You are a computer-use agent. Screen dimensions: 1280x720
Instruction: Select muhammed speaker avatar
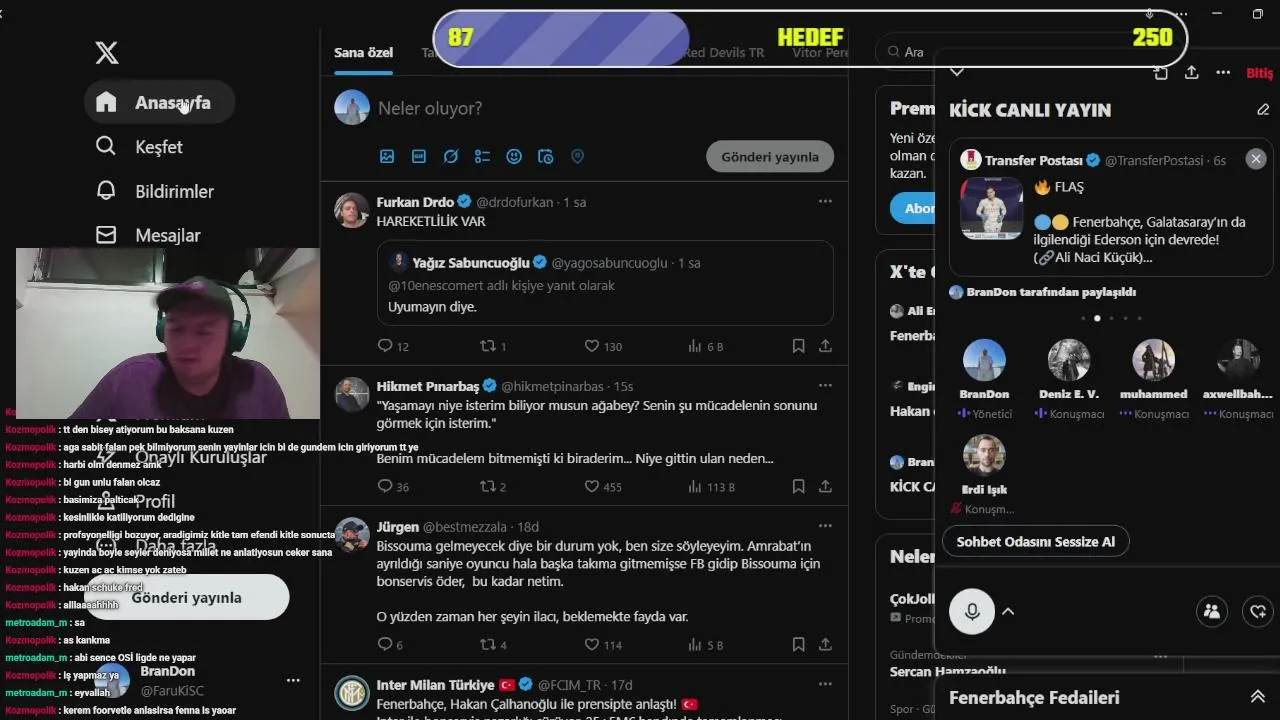(1154, 360)
